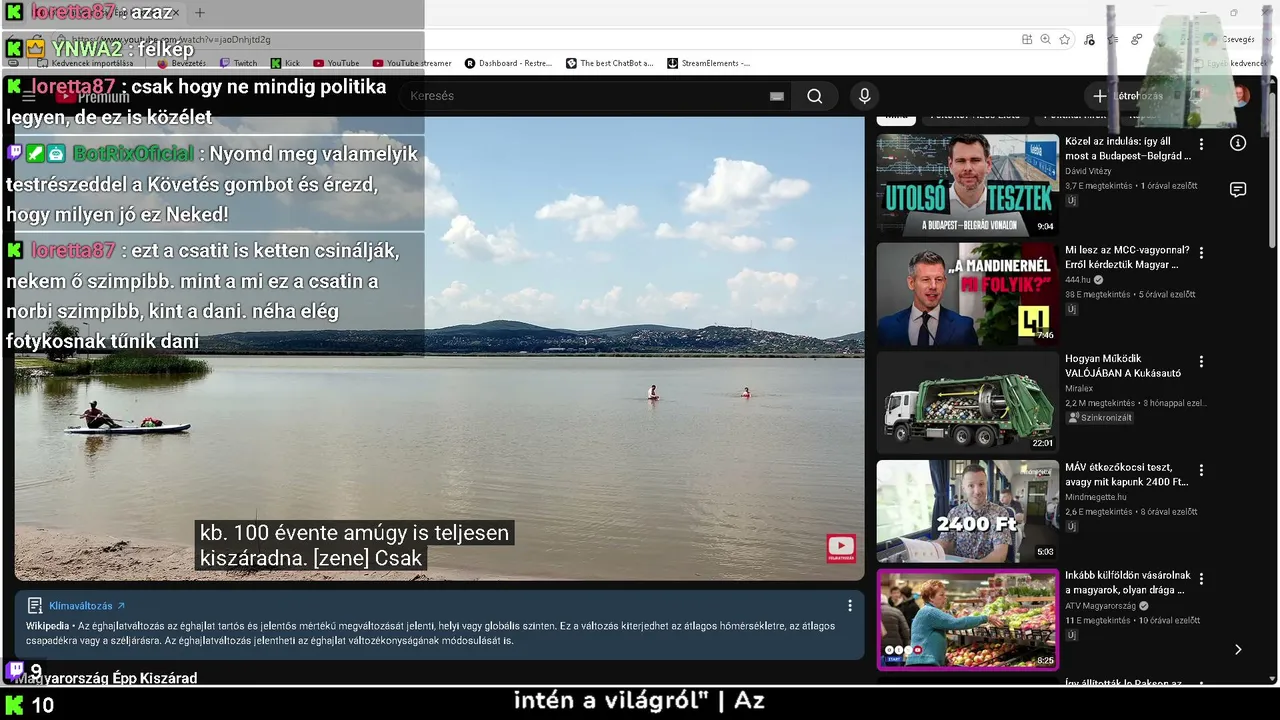Open more options for 'Közel az indulás' video
The width and height of the screenshot is (1280, 720).
pyautogui.click(x=1202, y=144)
